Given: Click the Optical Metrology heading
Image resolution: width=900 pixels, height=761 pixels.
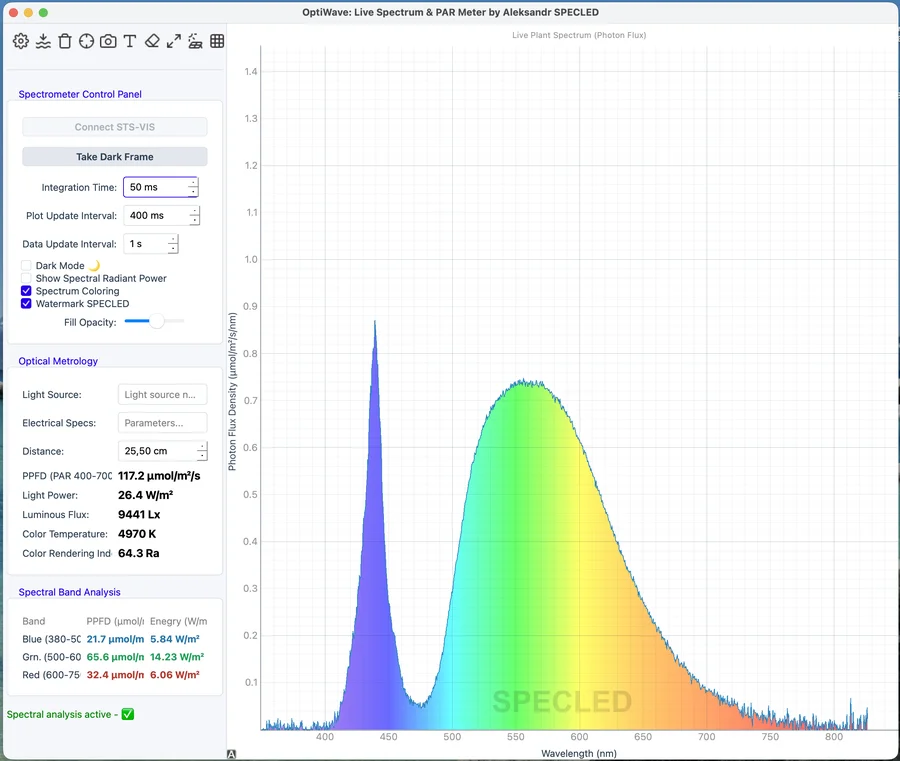Looking at the screenshot, I should (x=58, y=361).
